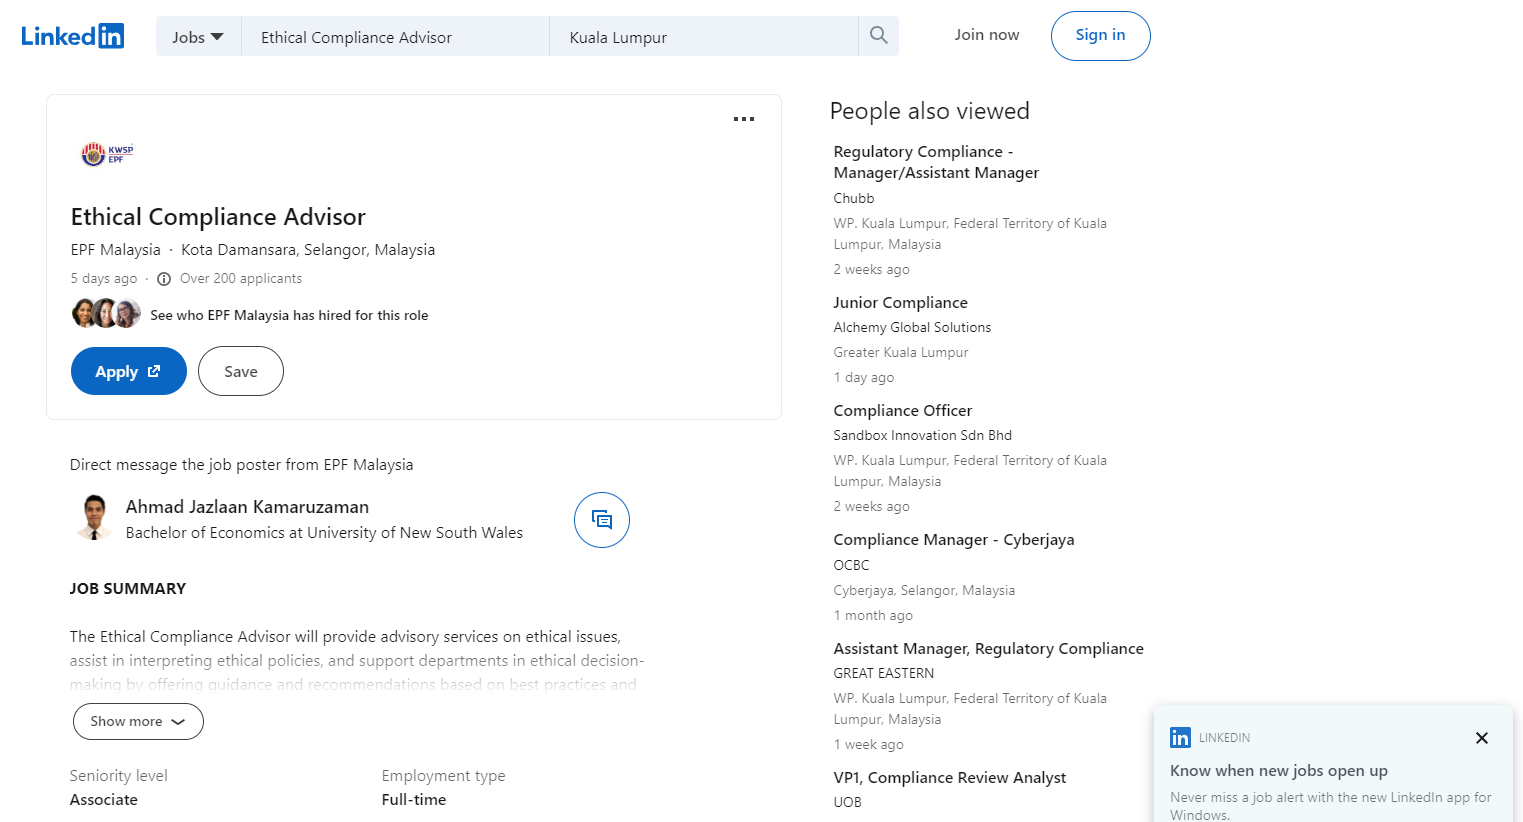Click 'Kota Damansara, Selangor, Malaysia' location text
The height and width of the screenshot is (822, 1523).
click(308, 250)
